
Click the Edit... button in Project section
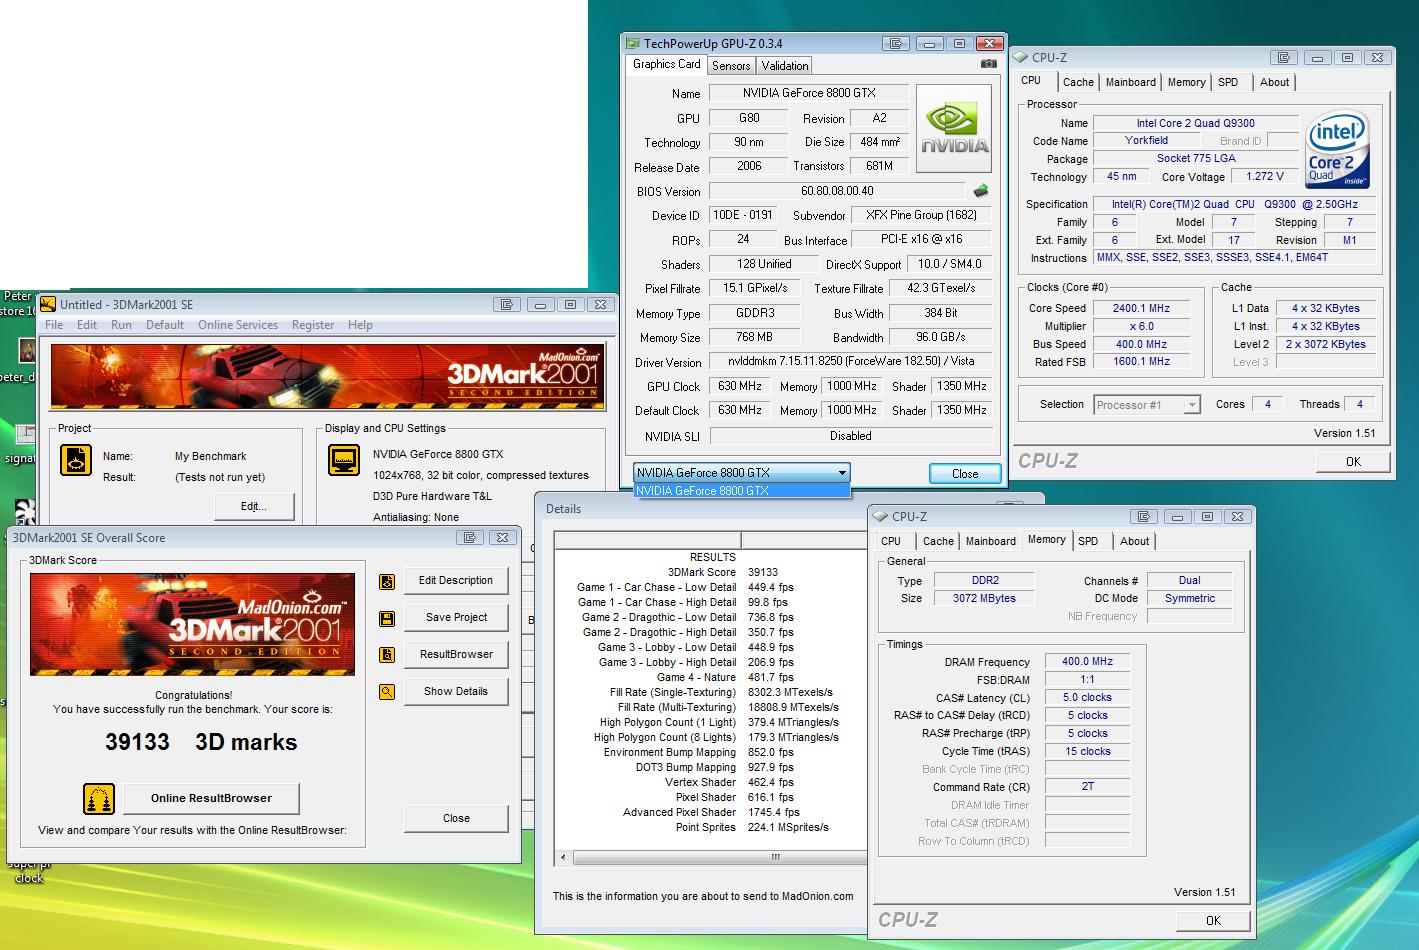pos(254,507)
